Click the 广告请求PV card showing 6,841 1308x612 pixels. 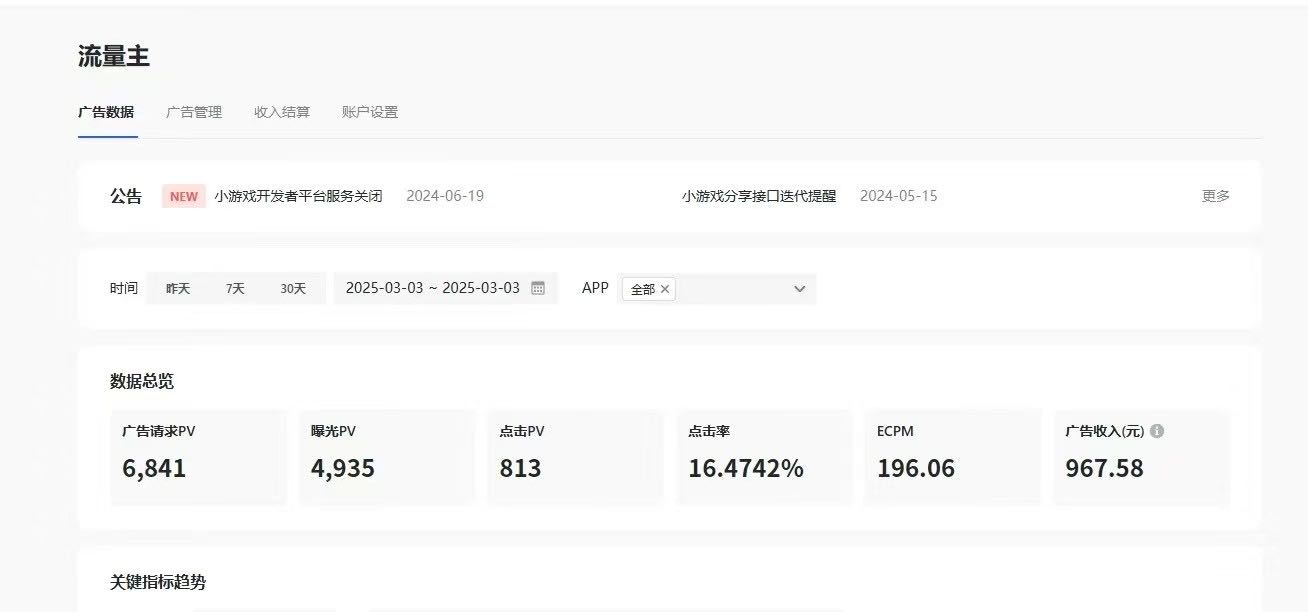click(x=198, y=457)
